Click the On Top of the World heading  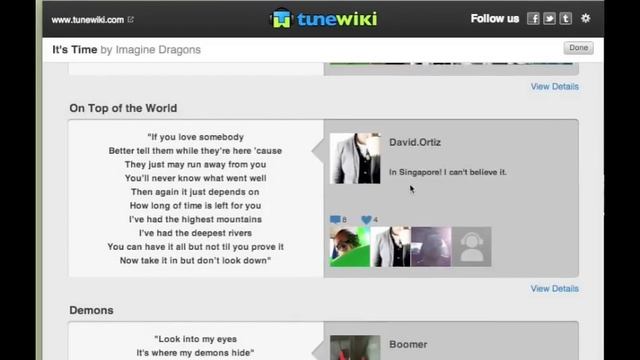[x=123, y=108]
